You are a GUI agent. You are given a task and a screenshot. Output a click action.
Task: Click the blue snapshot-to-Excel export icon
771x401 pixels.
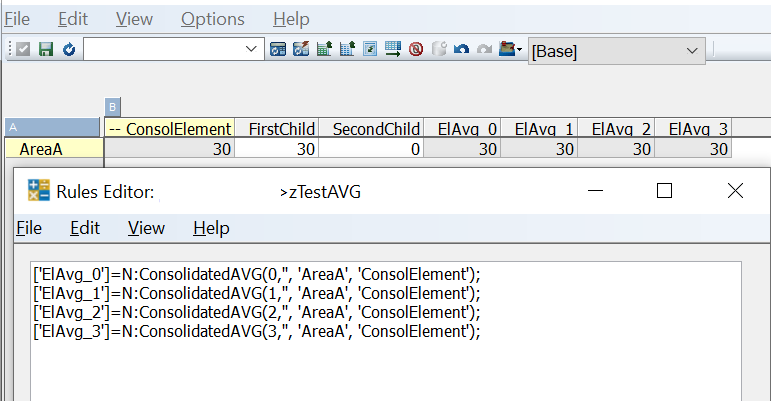click(x=347, y=49)
